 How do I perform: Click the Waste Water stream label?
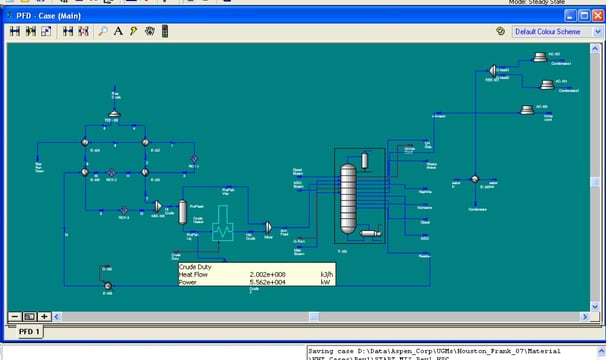[x=431, y=165]
